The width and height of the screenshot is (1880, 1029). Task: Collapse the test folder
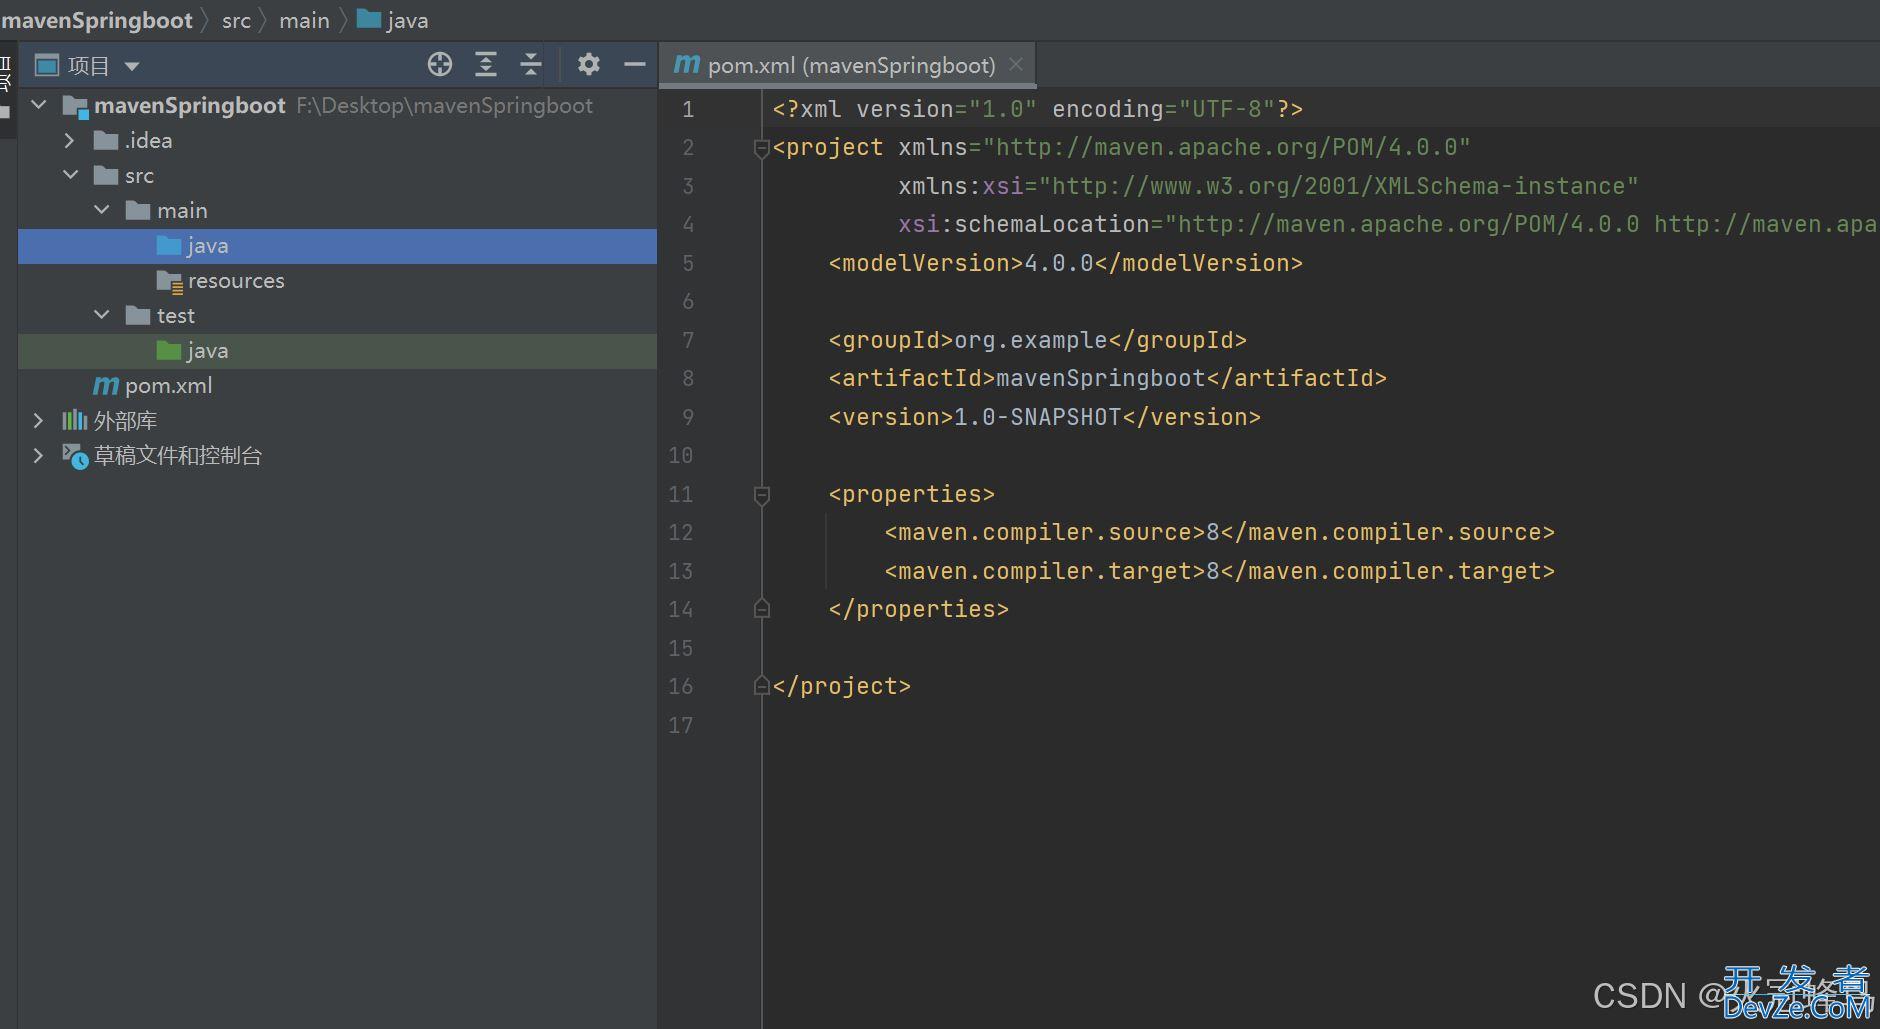coord(102,315)
